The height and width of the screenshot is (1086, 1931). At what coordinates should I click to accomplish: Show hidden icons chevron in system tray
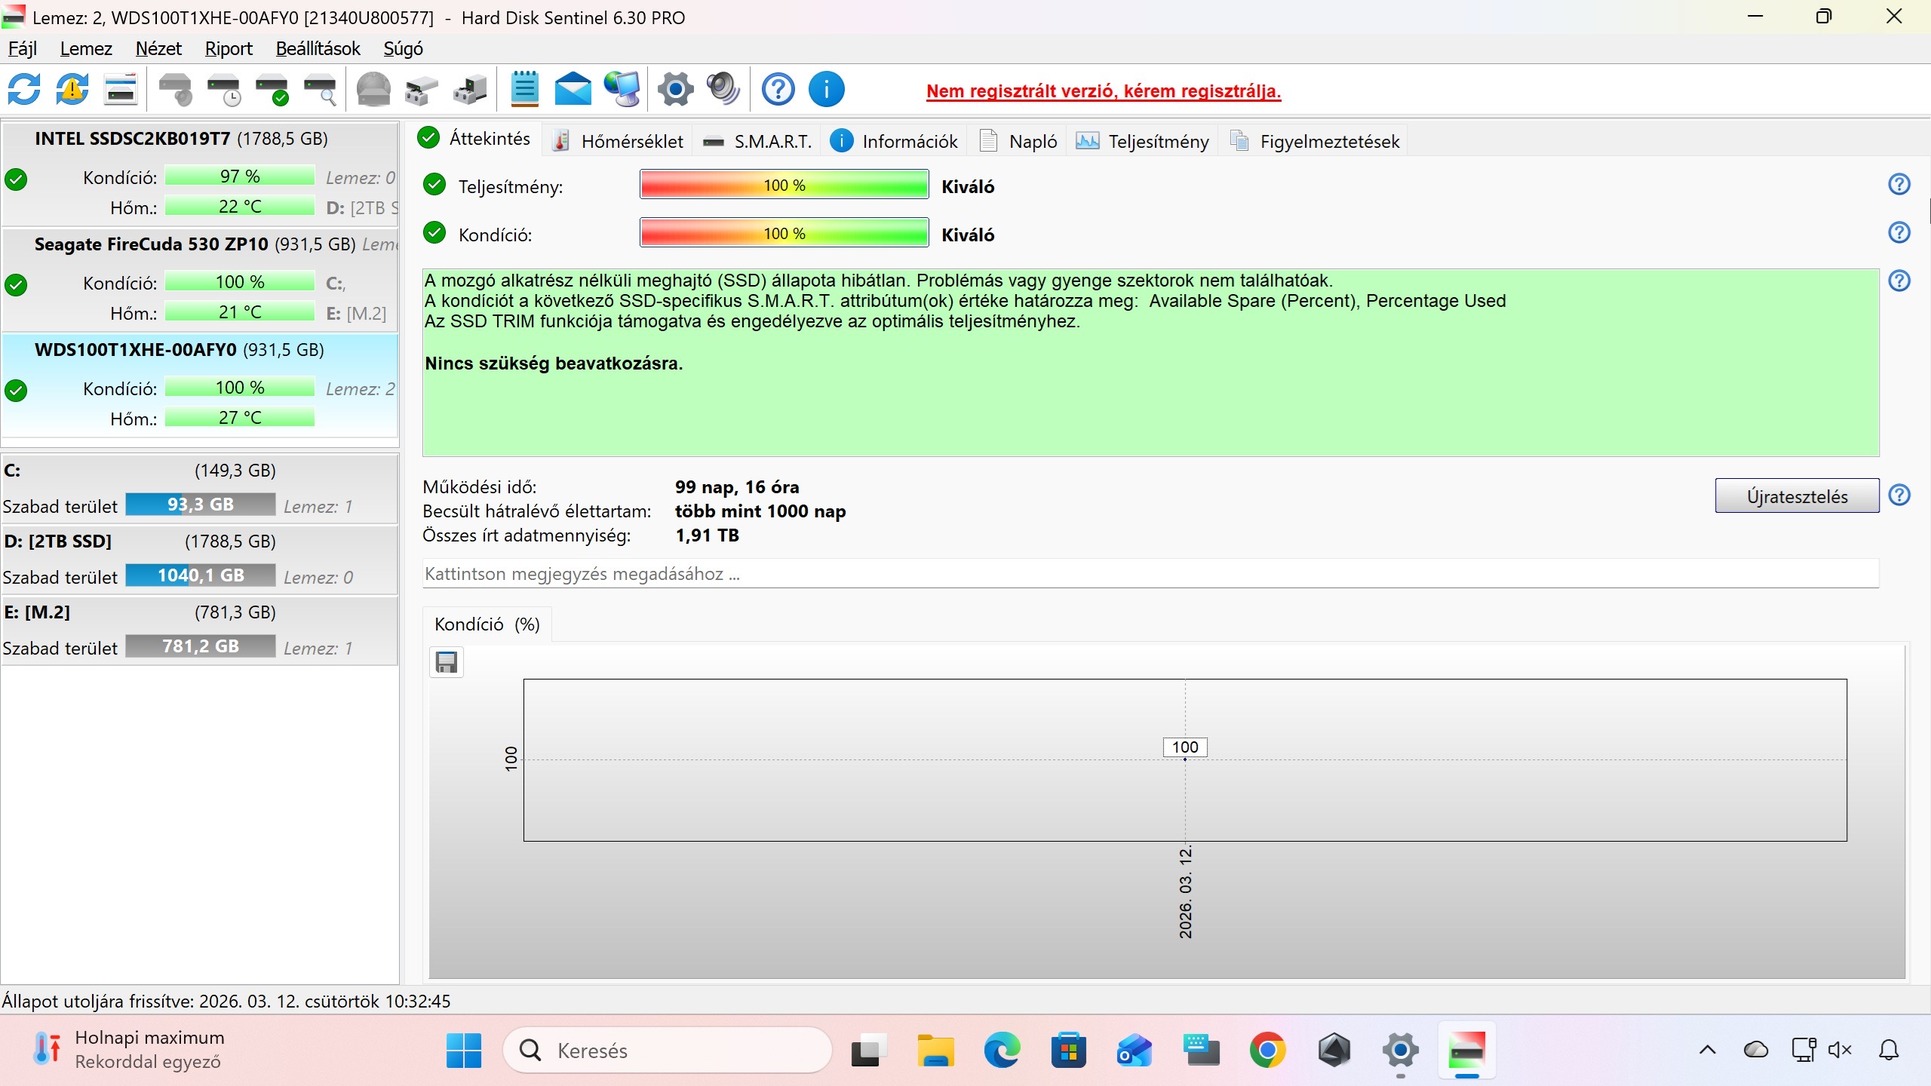[x=1707, y=1050]
